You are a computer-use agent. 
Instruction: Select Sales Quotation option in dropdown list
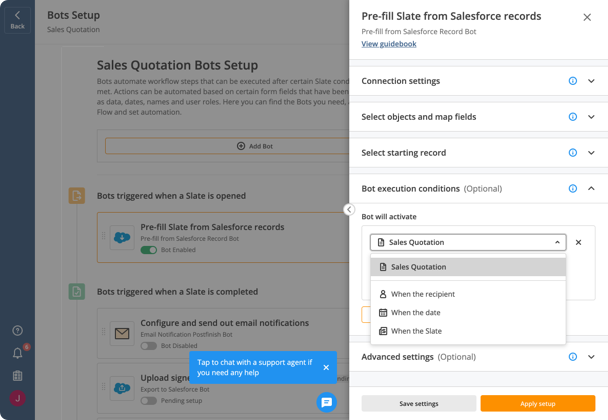pos(468,267)
